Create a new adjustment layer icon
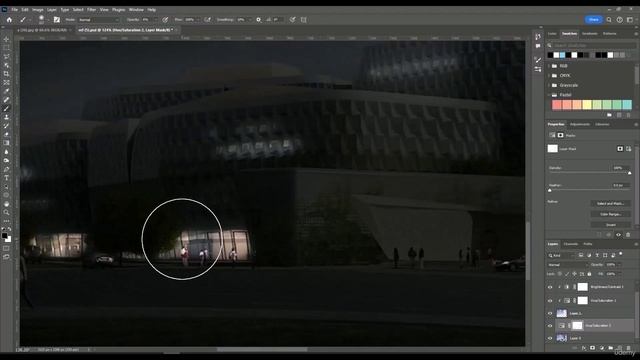 click(x=602, y=348)
